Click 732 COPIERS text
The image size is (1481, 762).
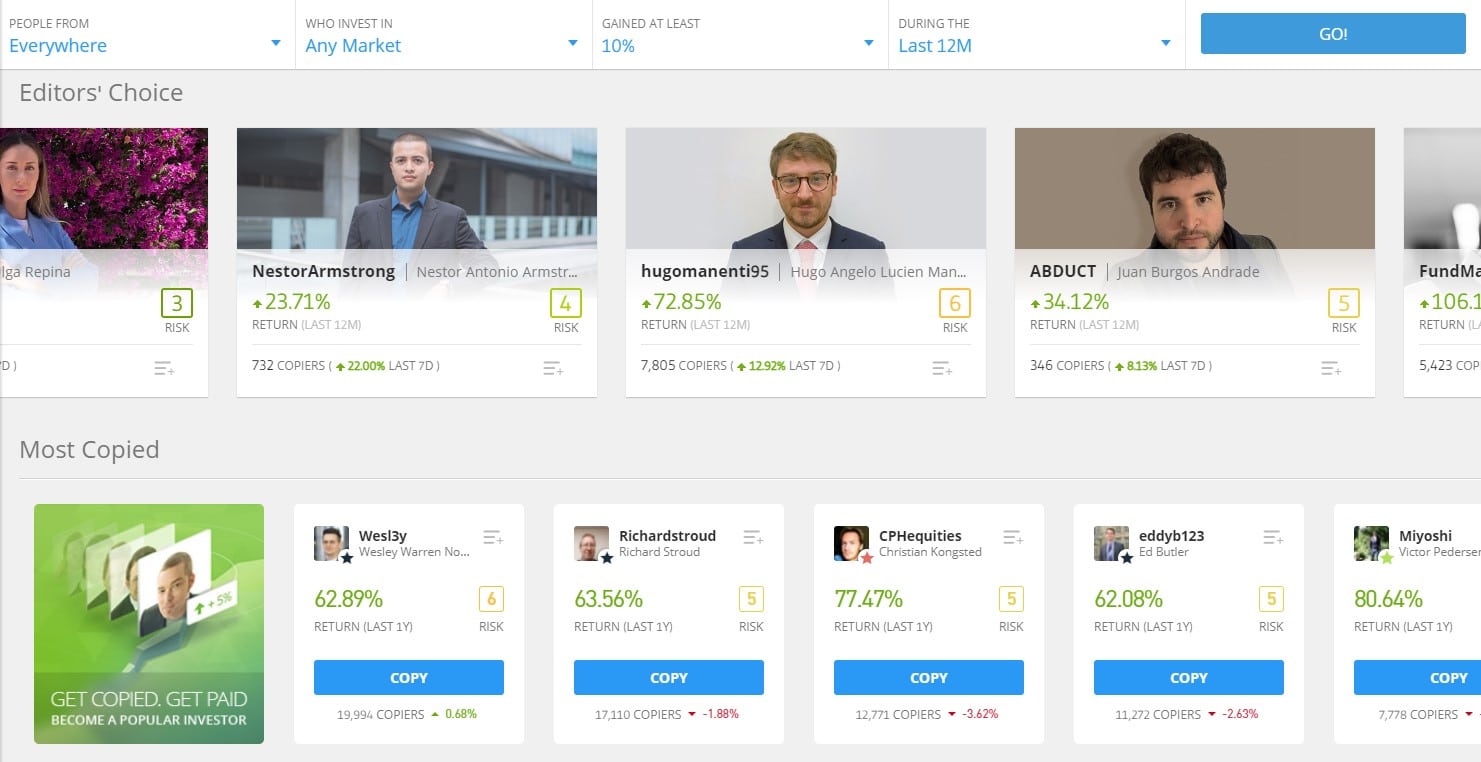[x=288, y=366]
